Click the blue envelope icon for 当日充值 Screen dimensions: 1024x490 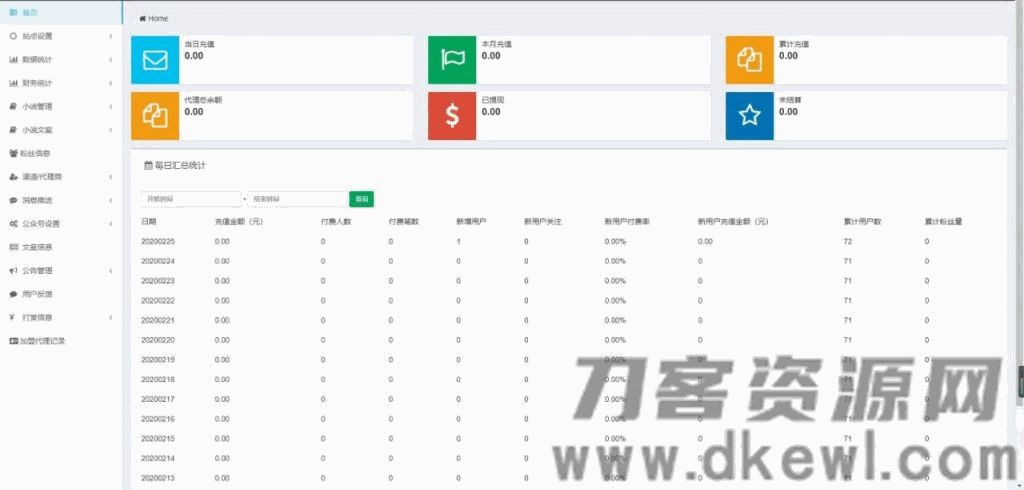click(x=155, y=60)
